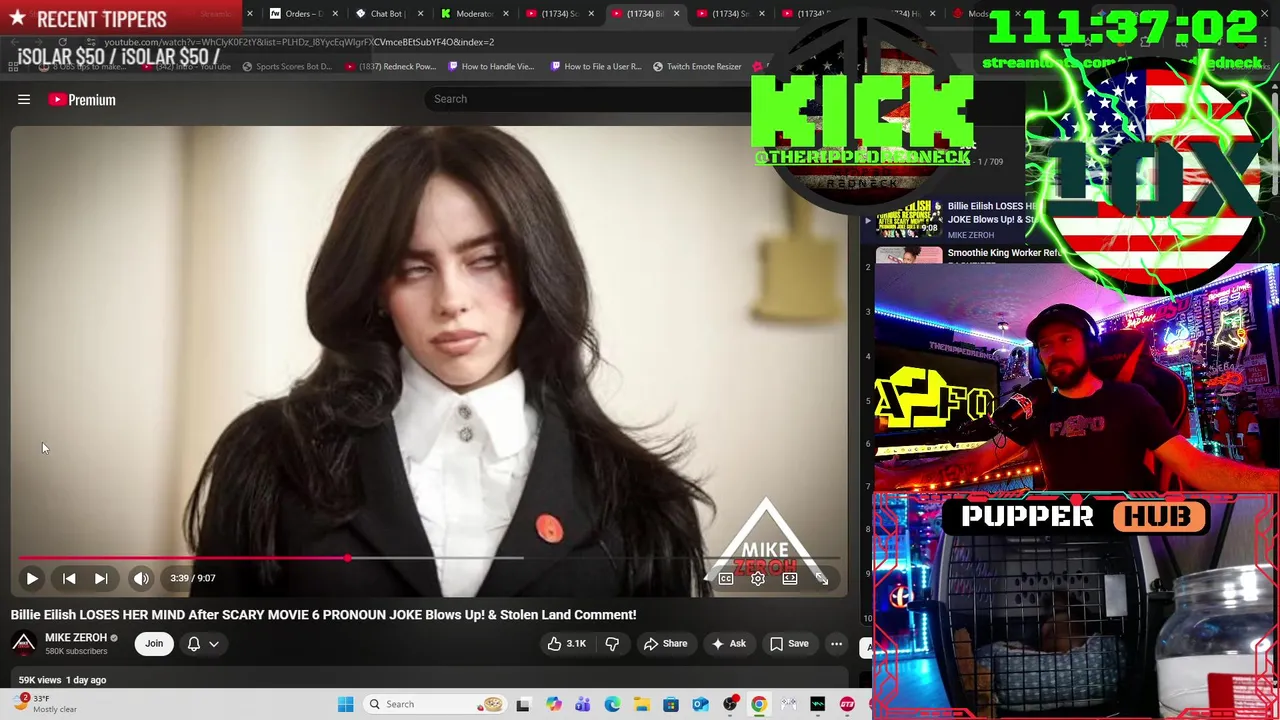The width and height of the screenshot is (1280, 720).
Task: Save video to a playlist
Action: click(789, 644)
